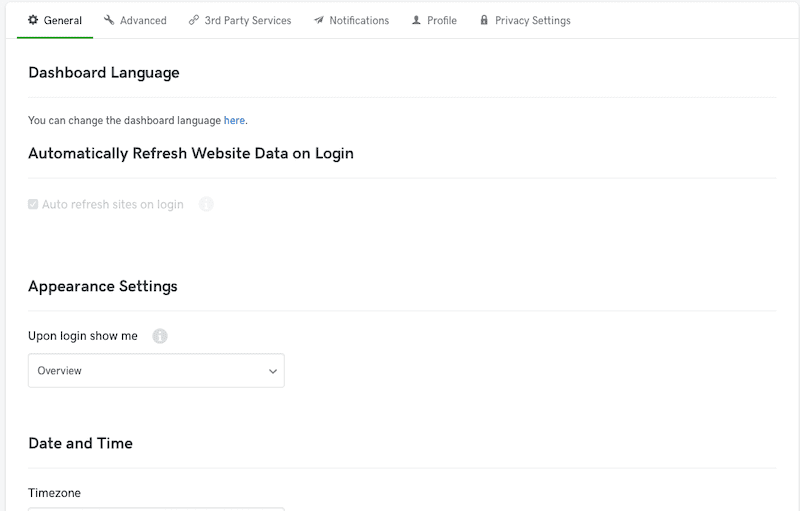
Task: Show info for Upon login show me
Action: click(160, 336)
